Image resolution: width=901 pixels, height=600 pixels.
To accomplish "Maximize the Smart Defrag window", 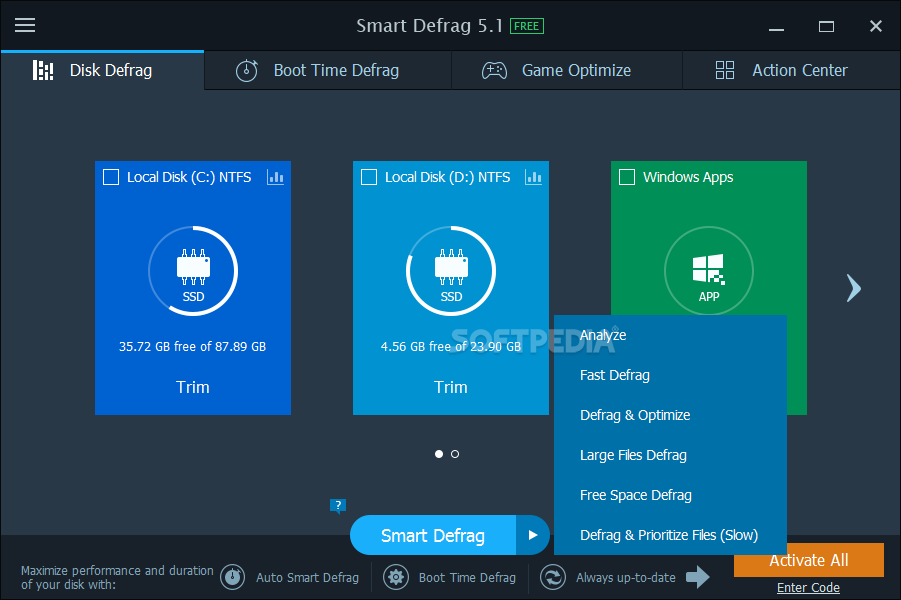I will pyautogui.click(x=826, y=26).
